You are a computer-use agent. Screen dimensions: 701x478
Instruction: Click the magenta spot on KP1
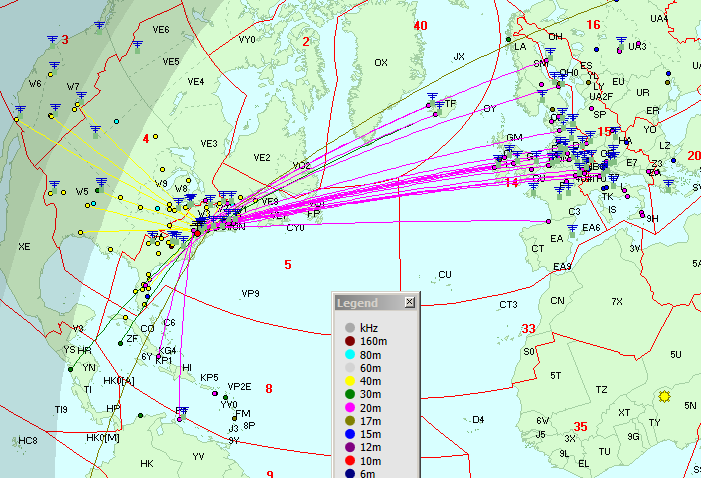coord(158,356)
